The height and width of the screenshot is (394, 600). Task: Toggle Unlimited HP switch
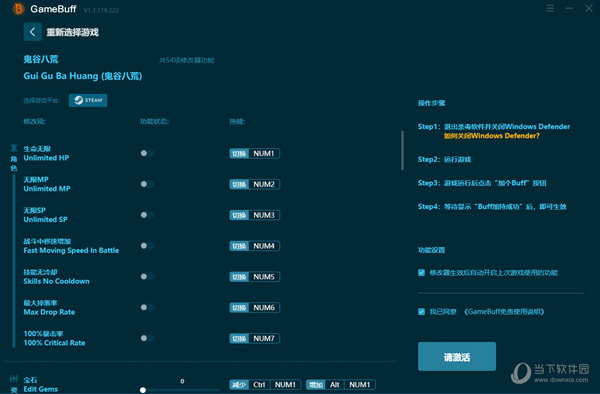(147, 153)
